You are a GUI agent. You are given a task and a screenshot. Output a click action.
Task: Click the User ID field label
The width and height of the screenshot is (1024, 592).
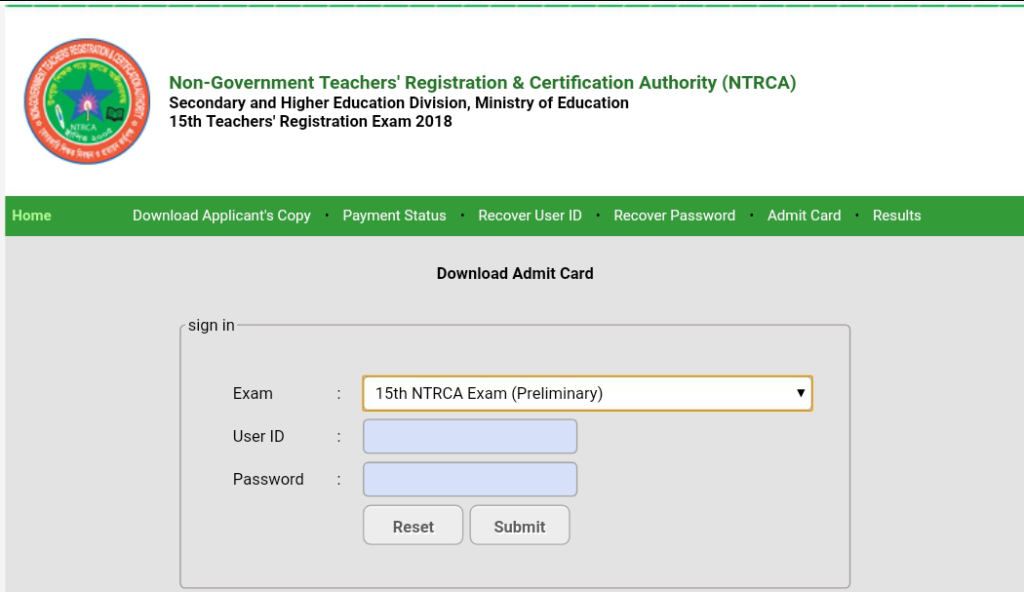[x=258, y=436]
